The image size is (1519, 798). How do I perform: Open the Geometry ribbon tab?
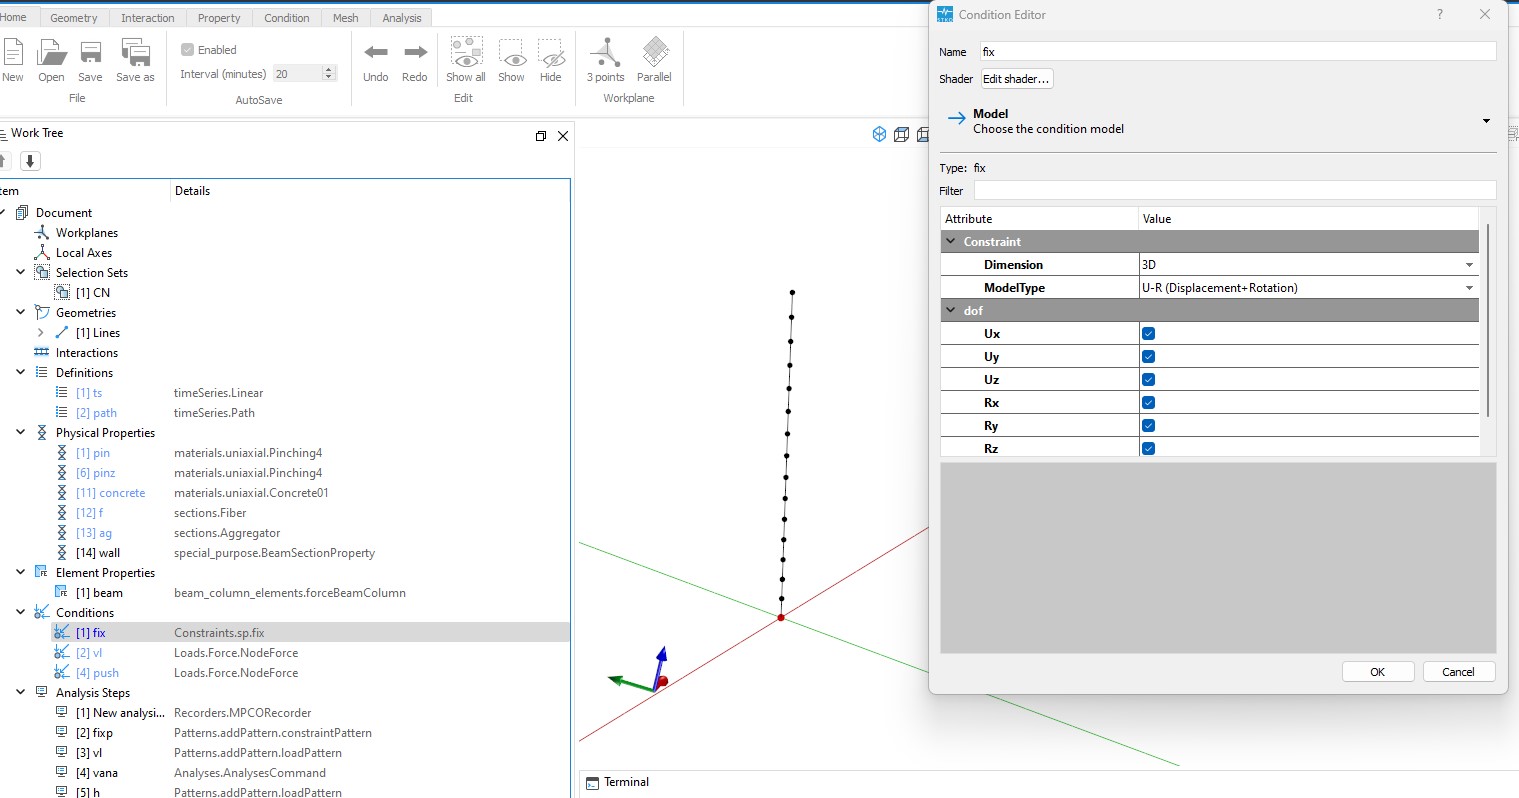[x=74, y=18]
